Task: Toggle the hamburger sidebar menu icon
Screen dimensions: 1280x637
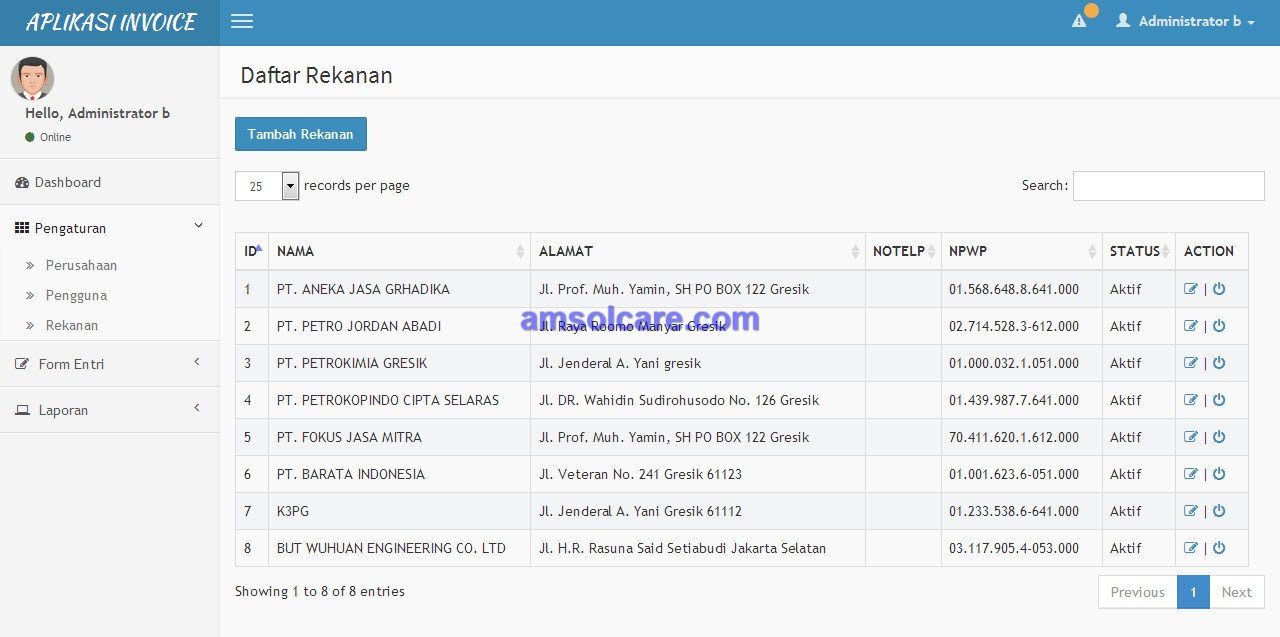Action: click(242, 21)
